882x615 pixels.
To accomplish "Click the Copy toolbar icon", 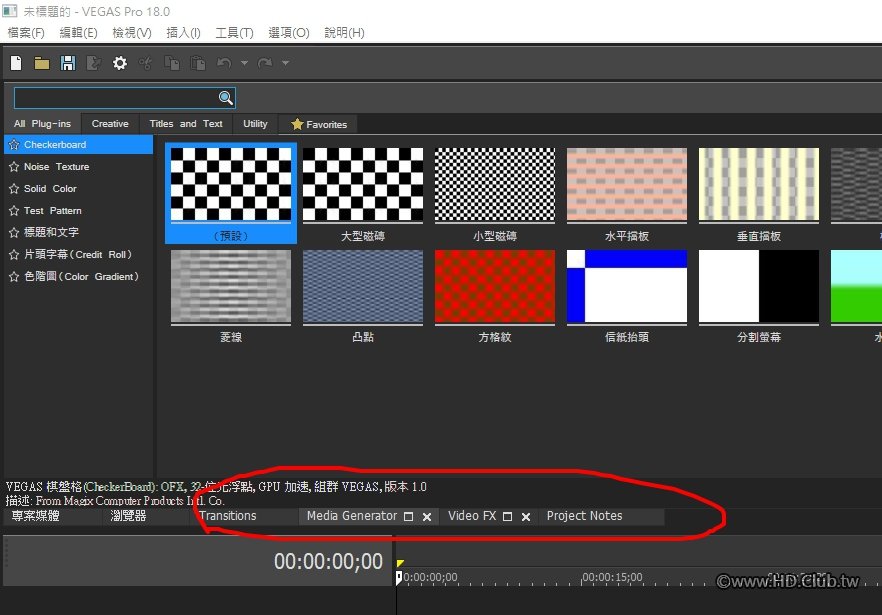I will pyautogui.click(x=172, y=63).
